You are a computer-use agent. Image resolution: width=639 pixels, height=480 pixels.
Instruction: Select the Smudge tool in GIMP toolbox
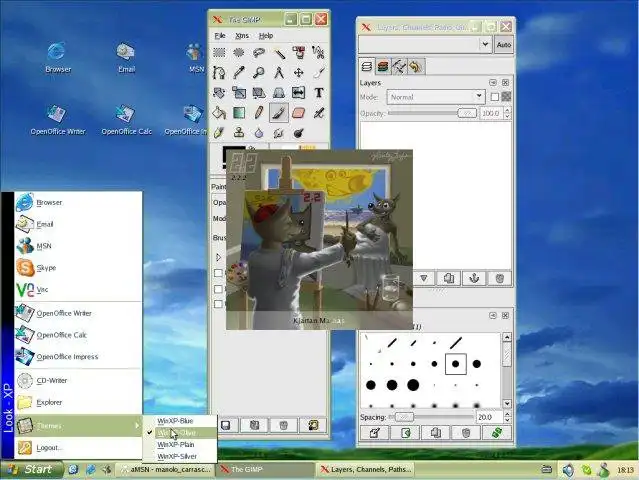(x=279, y=132)
